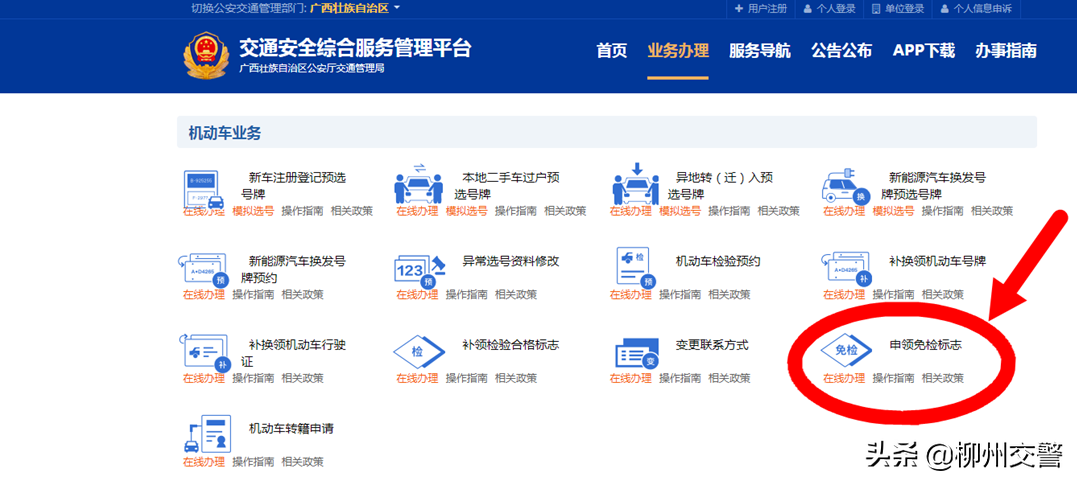Click 相关政策 under 机动车转籍申请
This screenshot has height=483, width=1077.
(x=302, y=462)
